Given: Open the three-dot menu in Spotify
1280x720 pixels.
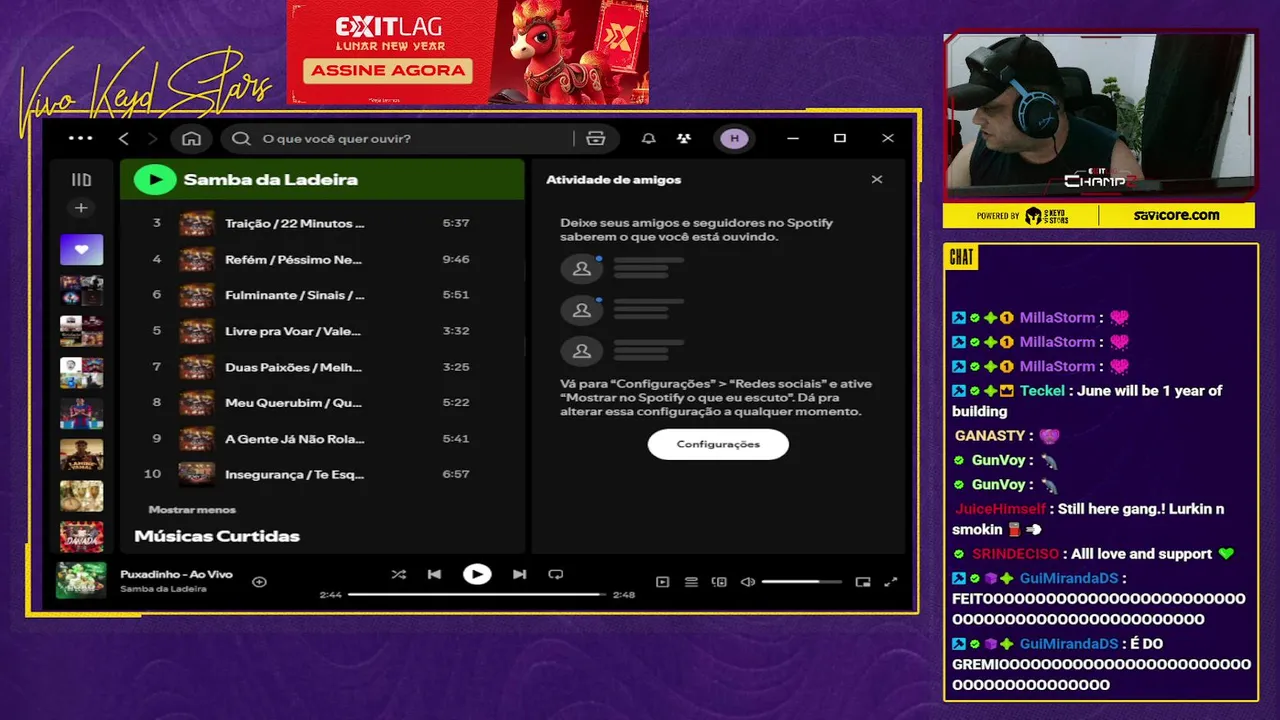Looking at the screenshot, I should click(80, 138).
